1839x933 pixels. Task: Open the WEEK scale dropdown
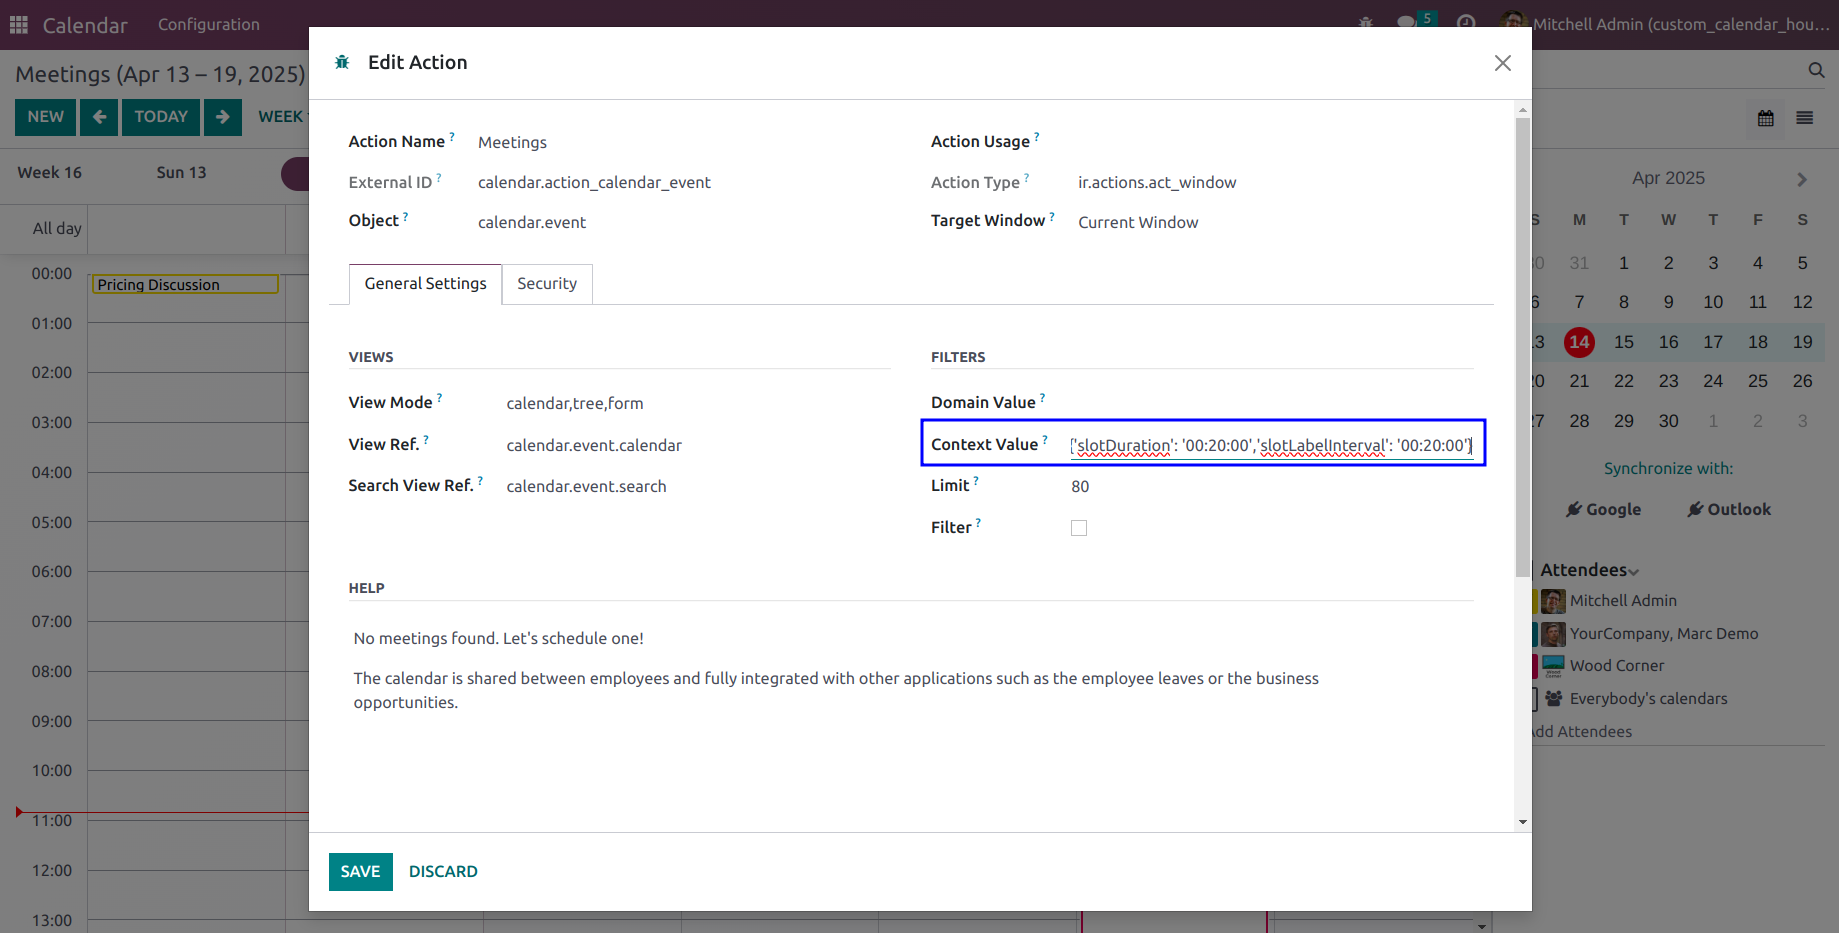[283, 117]
